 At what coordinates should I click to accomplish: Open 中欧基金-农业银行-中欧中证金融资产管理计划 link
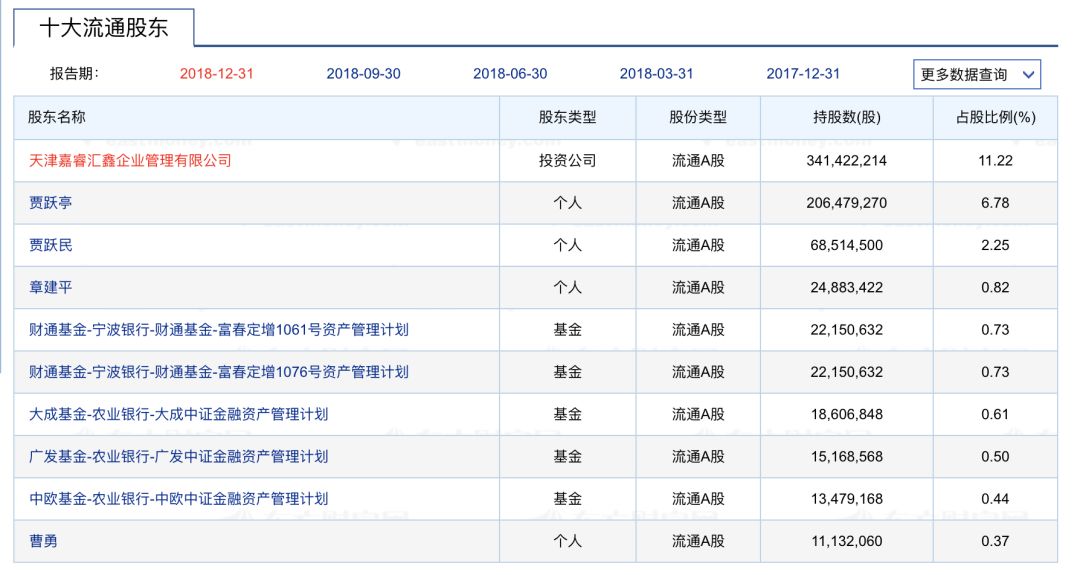point(178,499)
